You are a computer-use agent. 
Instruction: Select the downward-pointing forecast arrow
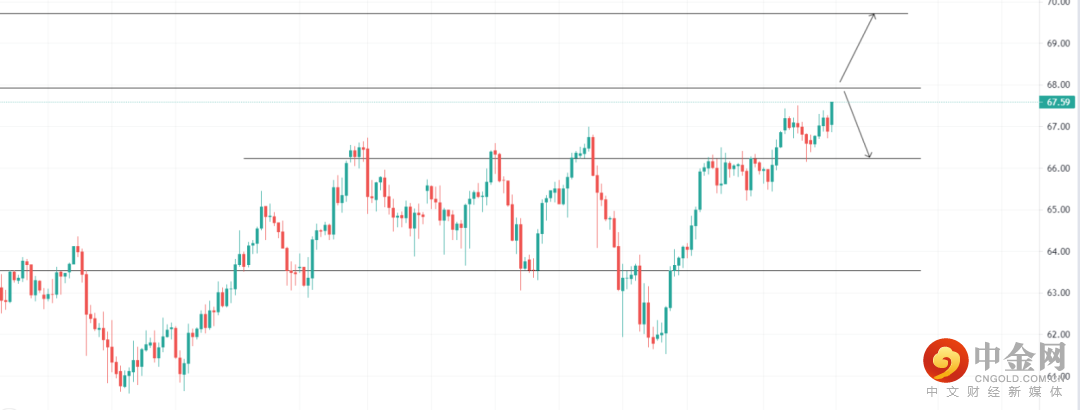pyautogui.click(x=858, y=125)
